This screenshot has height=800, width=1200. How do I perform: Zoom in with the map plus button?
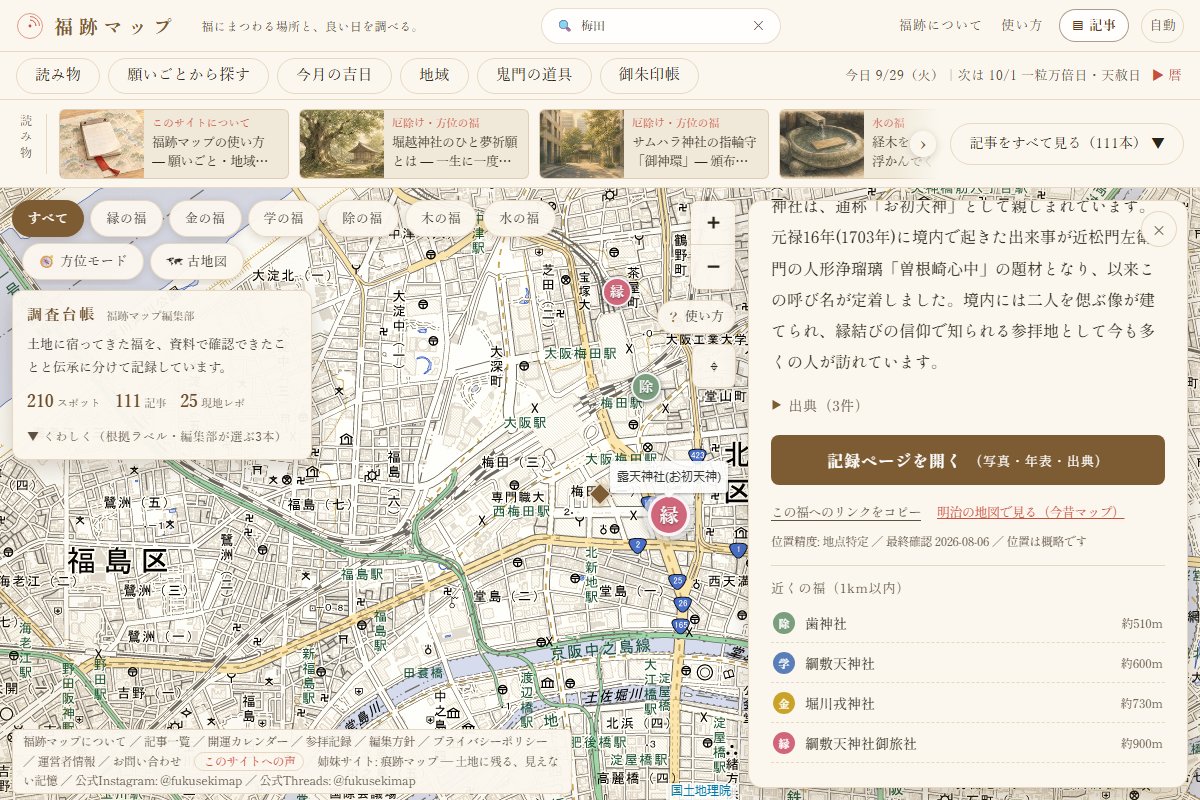[x=713, y=223]
